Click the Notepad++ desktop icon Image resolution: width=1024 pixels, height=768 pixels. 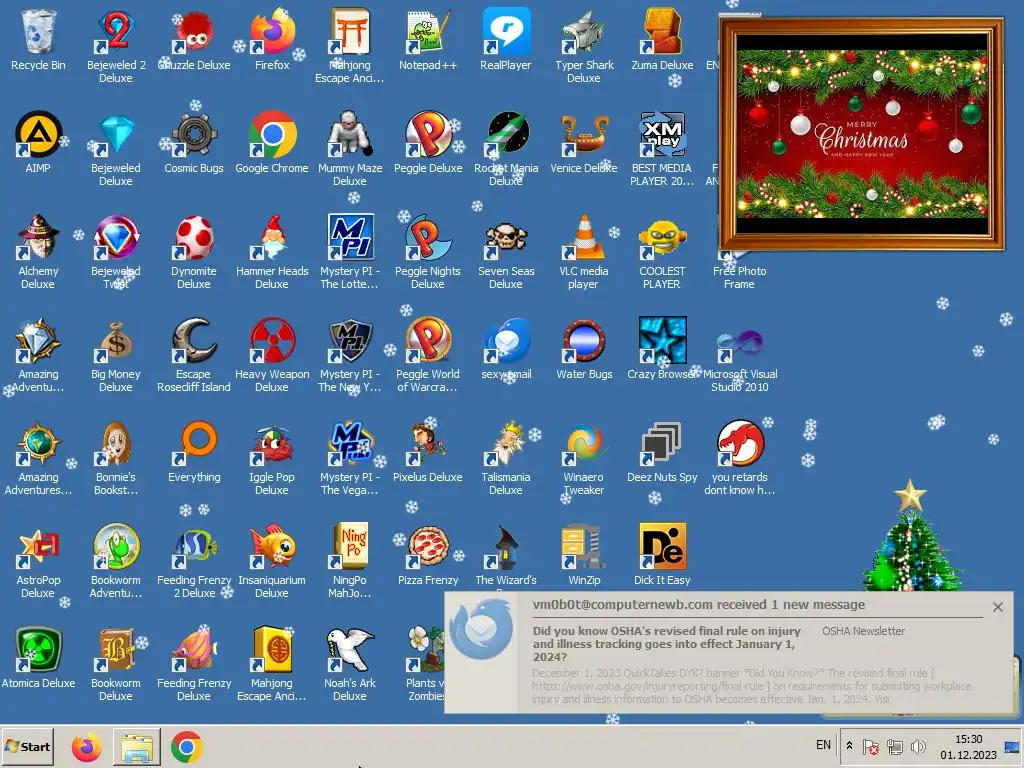tap(428, 32)
